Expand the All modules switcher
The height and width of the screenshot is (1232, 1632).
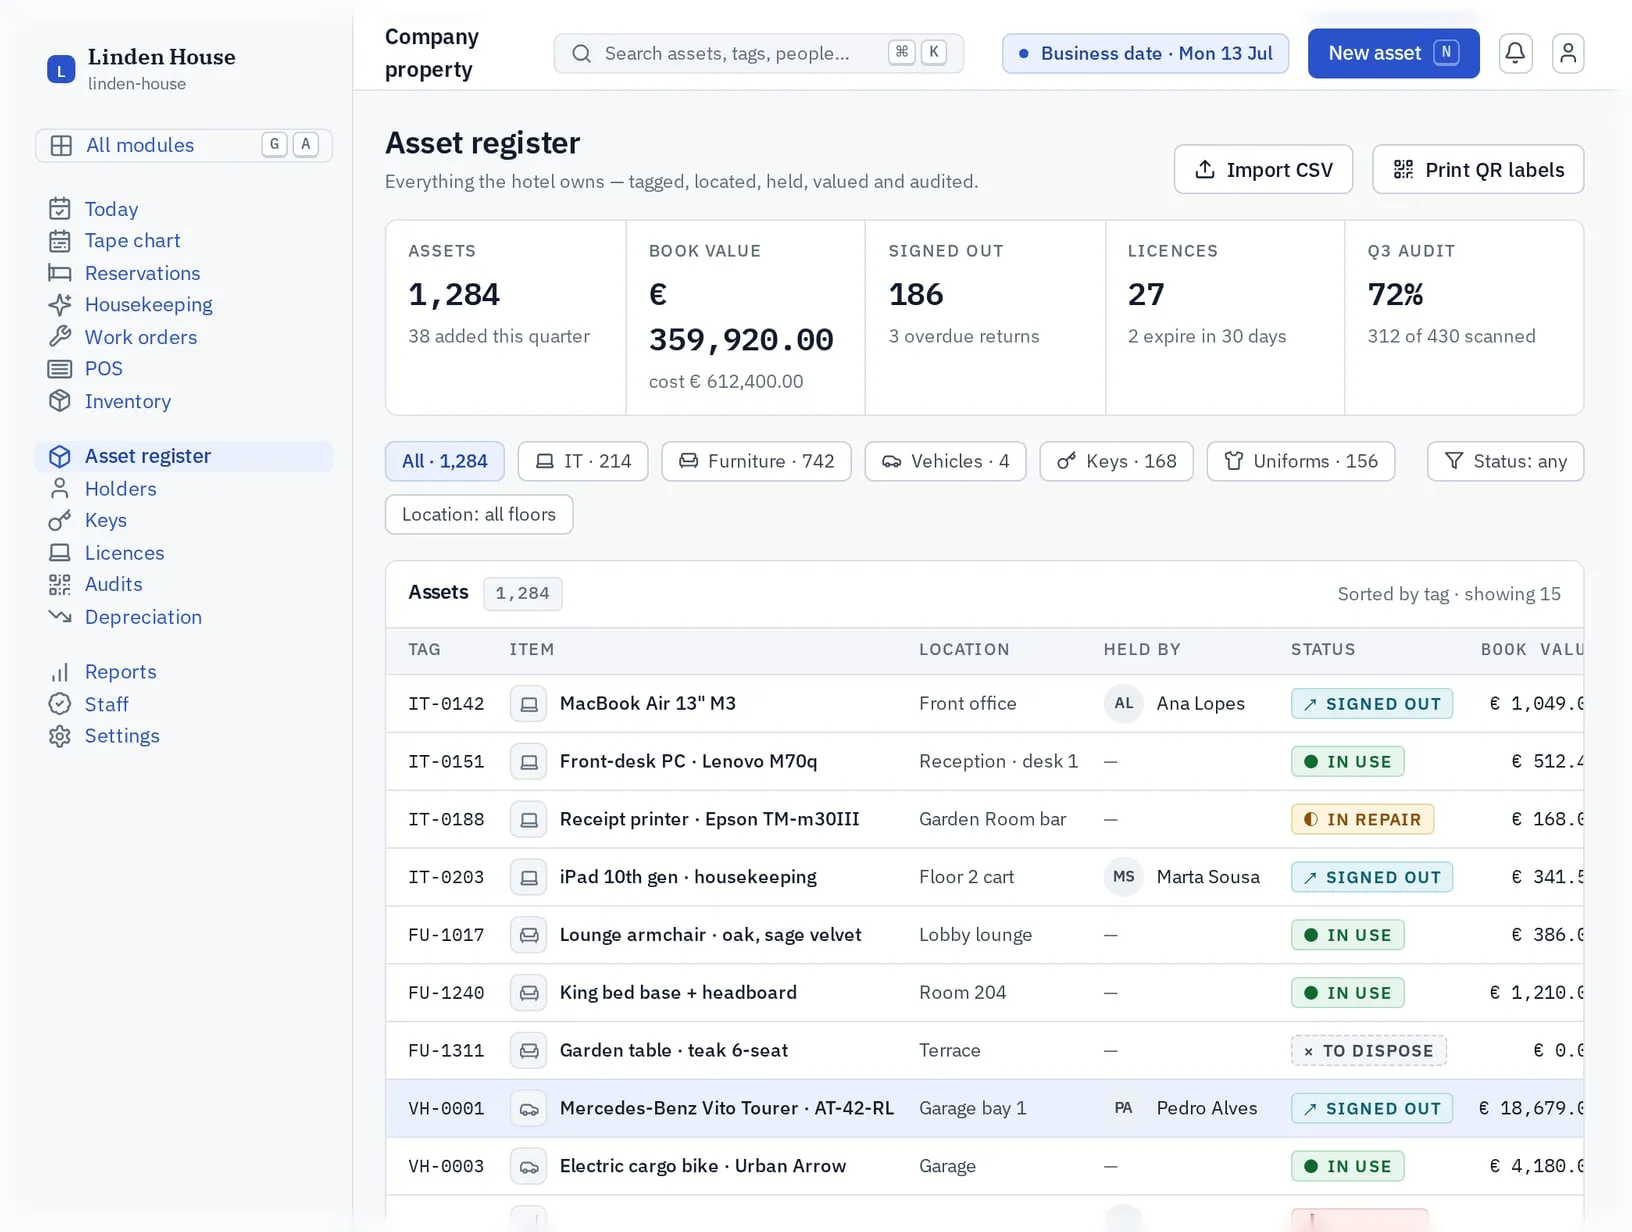pyautogui.click(x=184, y=145)
